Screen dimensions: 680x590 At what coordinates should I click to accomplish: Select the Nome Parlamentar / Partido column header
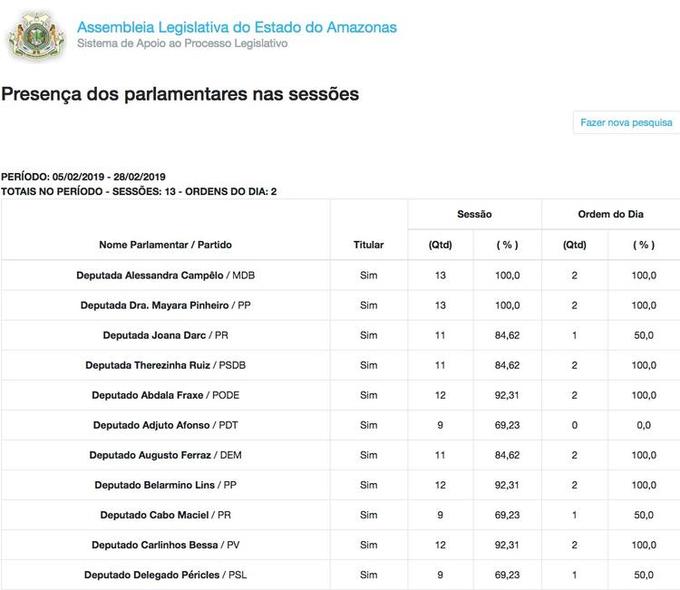coord(165,245)
